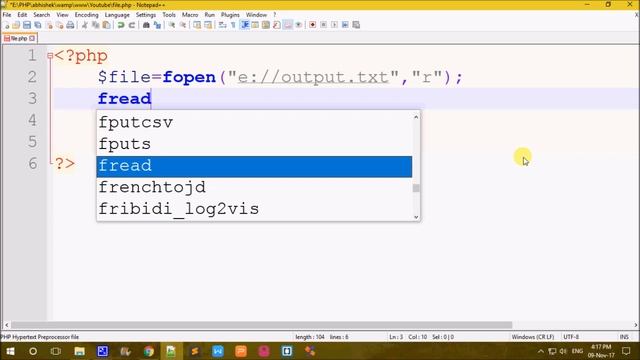Click autocomplete list scroll down arrow
This screenshot has height=360, width=640.
(416, 217)
